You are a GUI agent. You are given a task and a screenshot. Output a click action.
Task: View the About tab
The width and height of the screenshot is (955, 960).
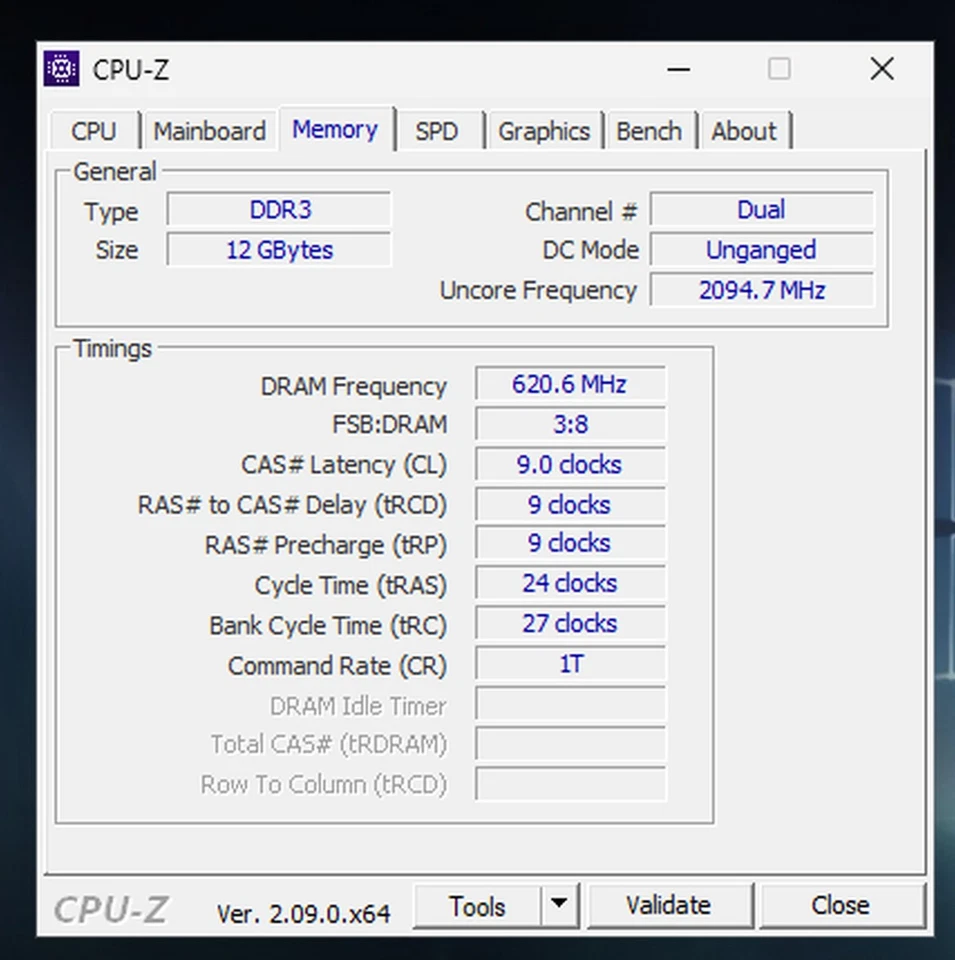744,131
